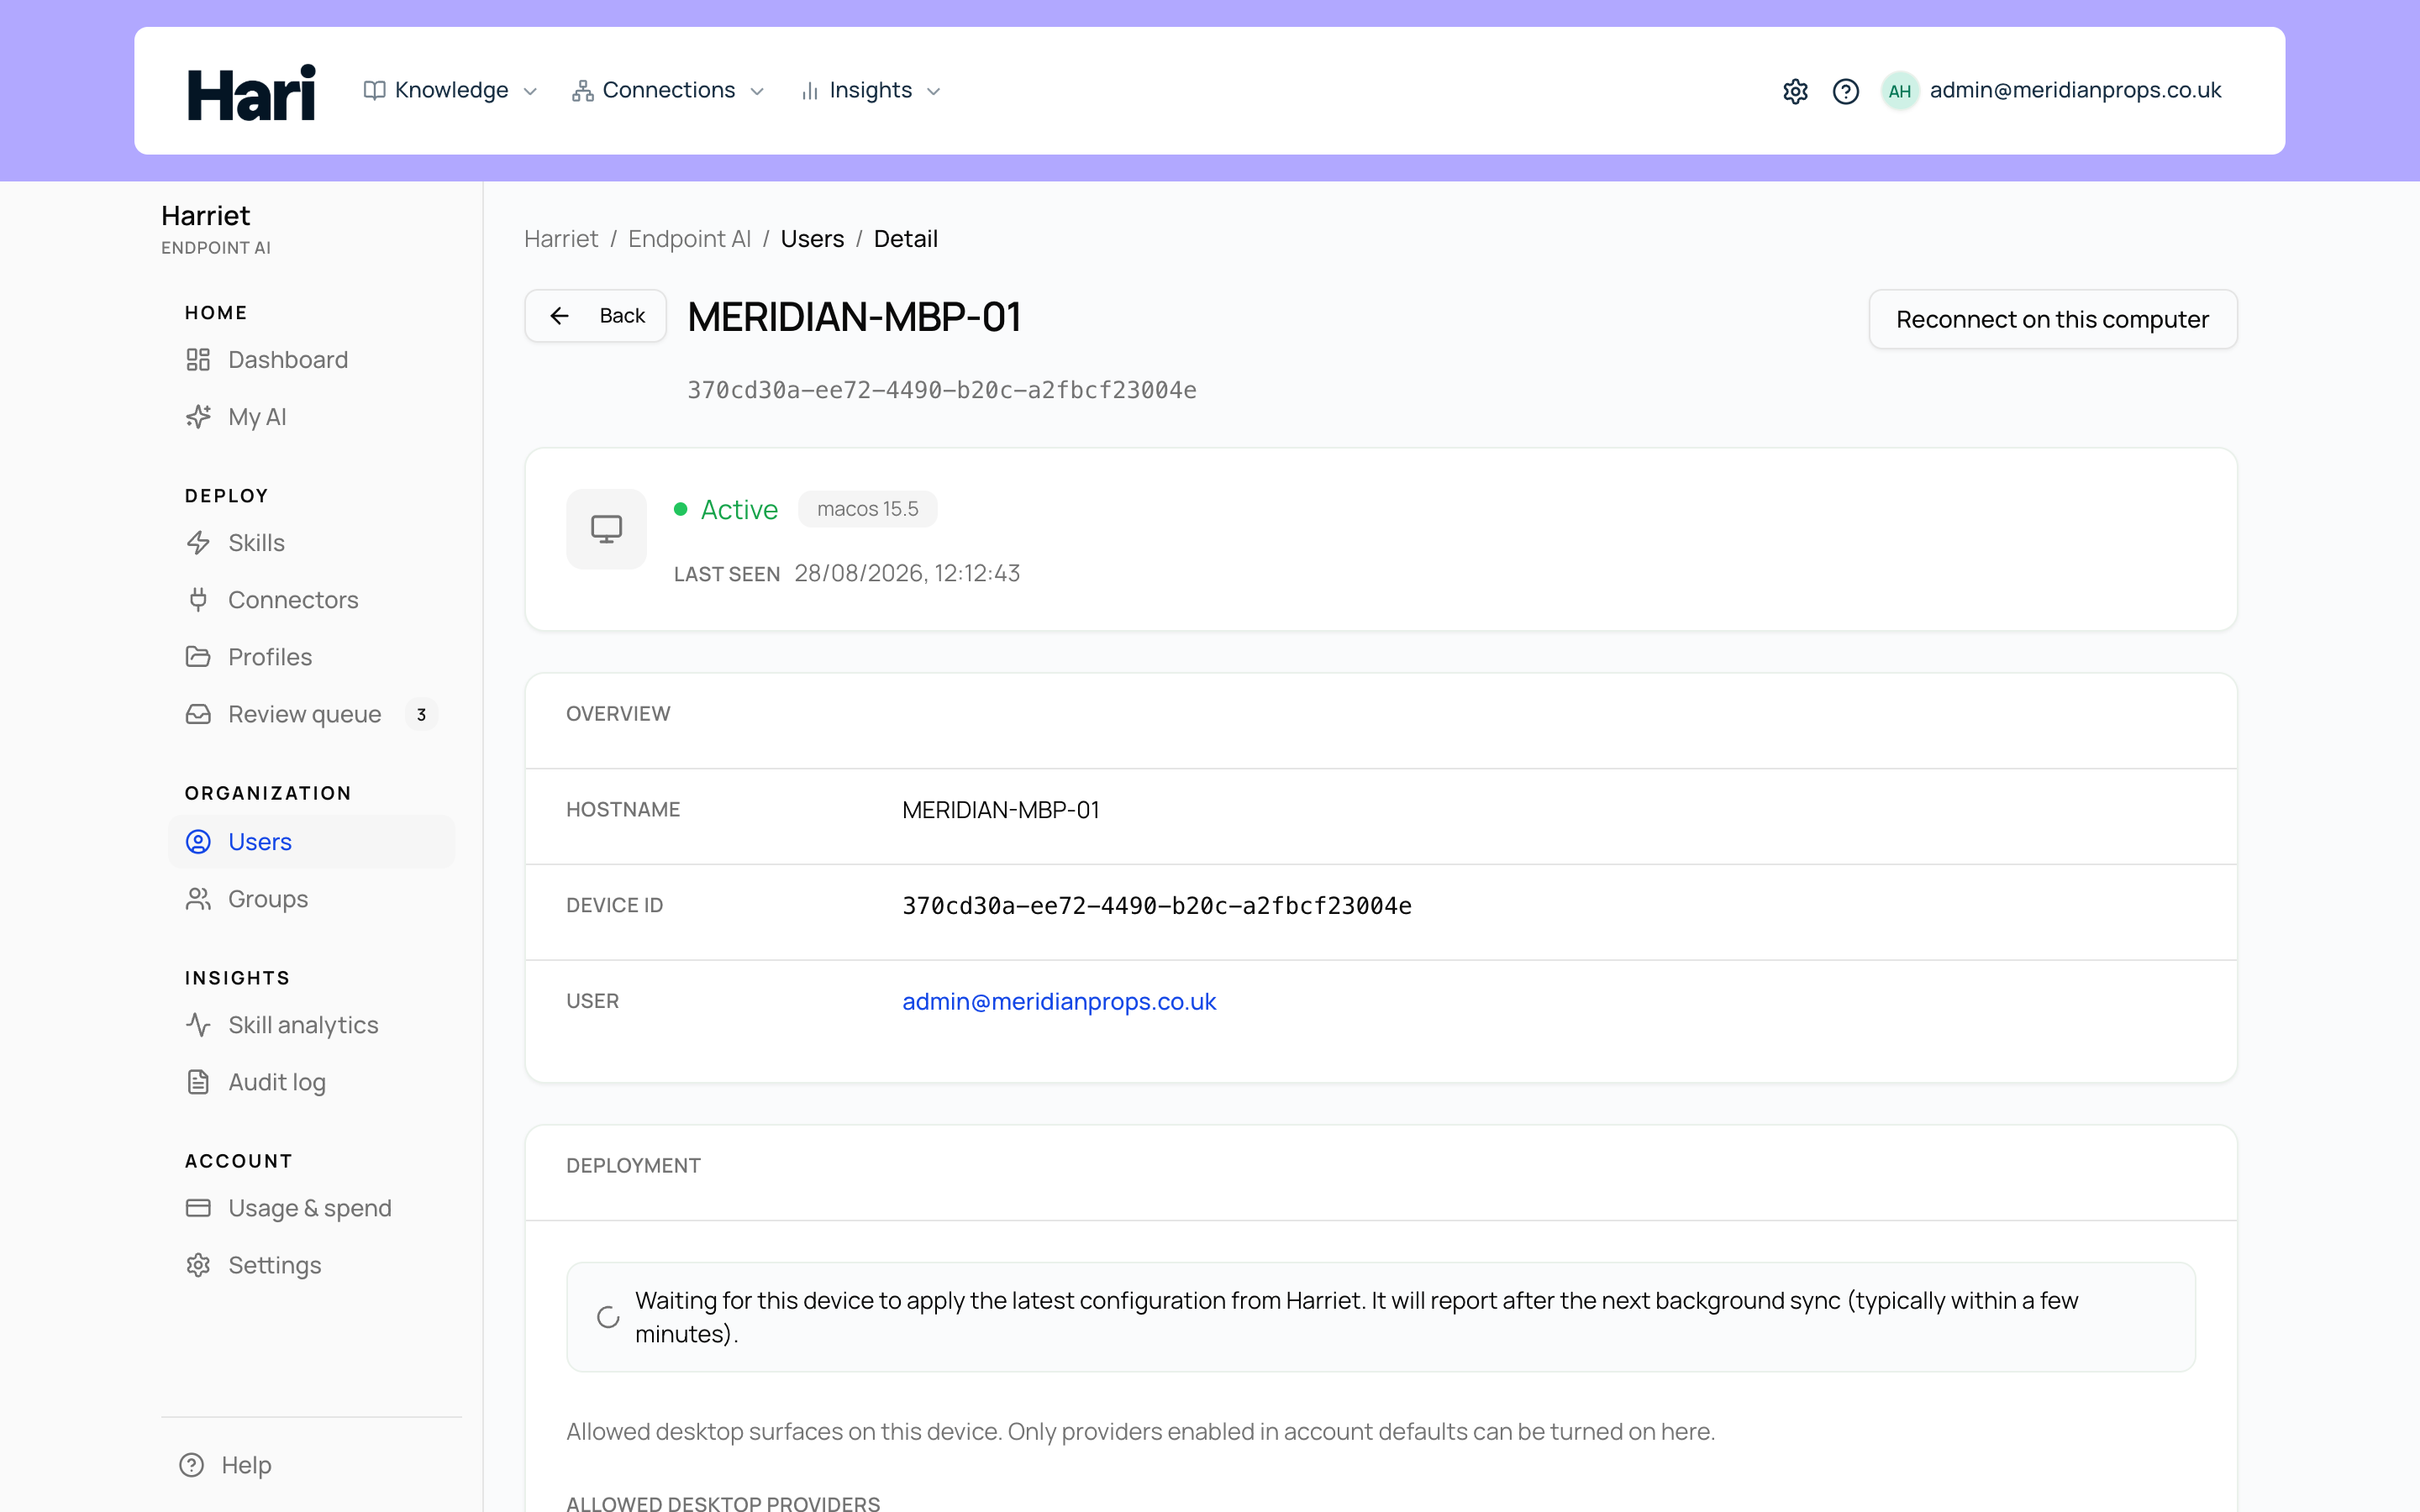
Task: Click last seen timestamp 28/08/2026, 12:12:43
Action: click(907, 574)
